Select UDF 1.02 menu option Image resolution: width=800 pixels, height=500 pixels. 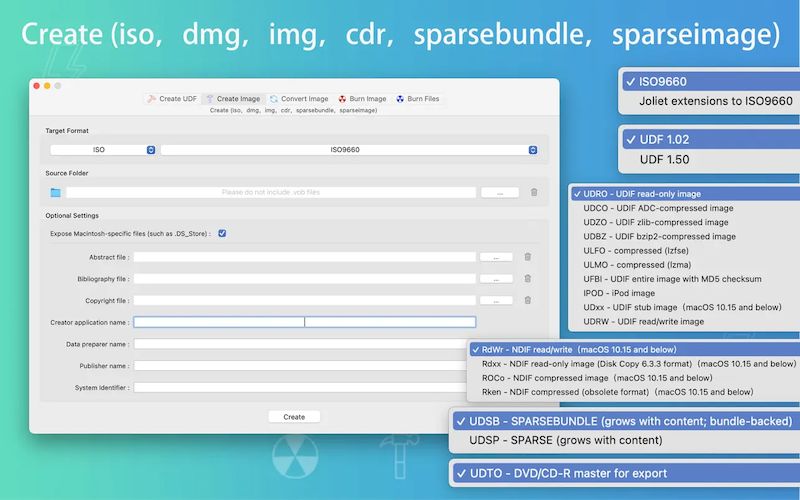click(711, 139)
